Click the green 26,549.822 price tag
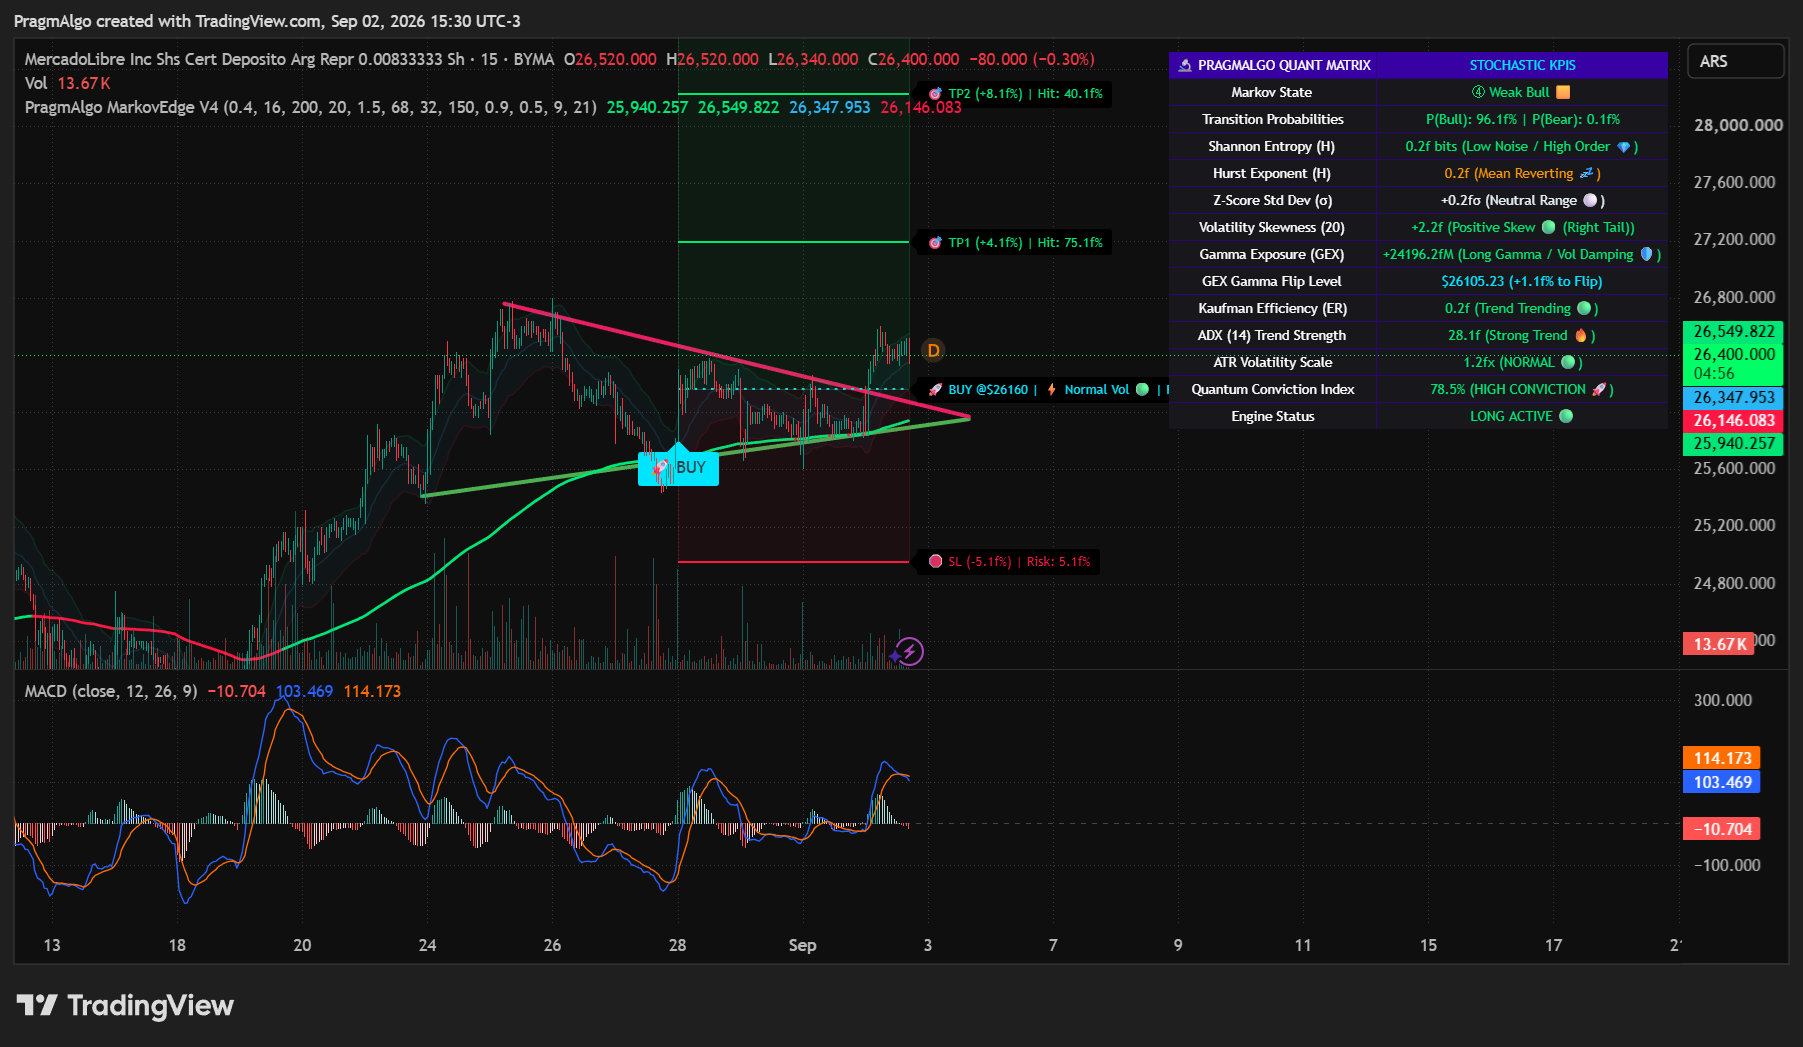 (x=1733, y=331)
